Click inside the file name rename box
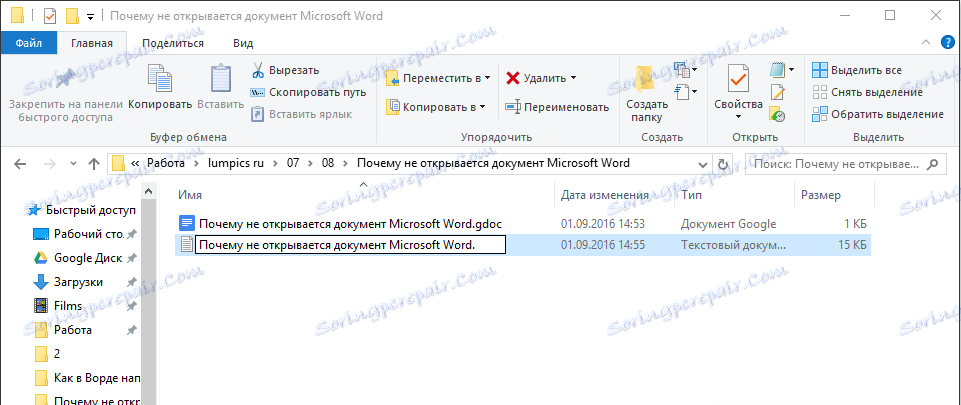961x405 pixels. pyautogui.click(x=349, y=245)
